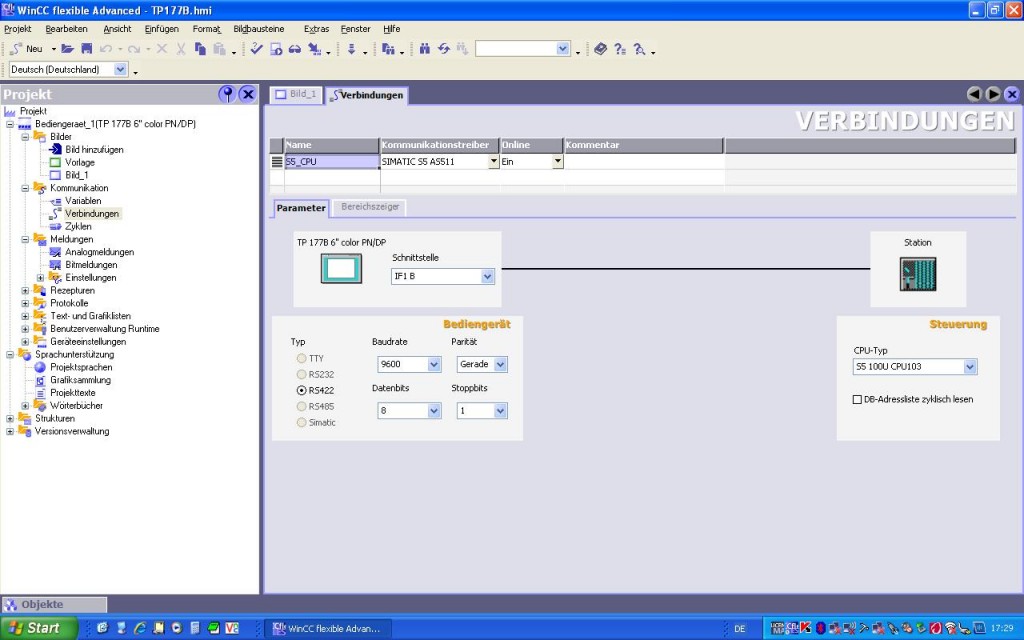Open the help book icon in the toolbar
The width and height of the screenshot is (1024, 640).
click(x=600, y=48)
